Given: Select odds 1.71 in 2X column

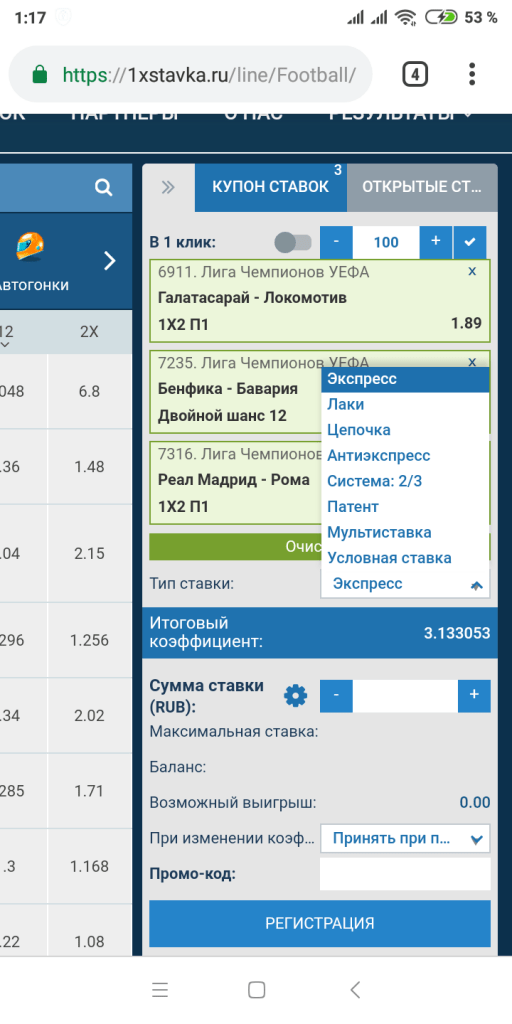Looking at the screenshot, I should click(89, 792).
